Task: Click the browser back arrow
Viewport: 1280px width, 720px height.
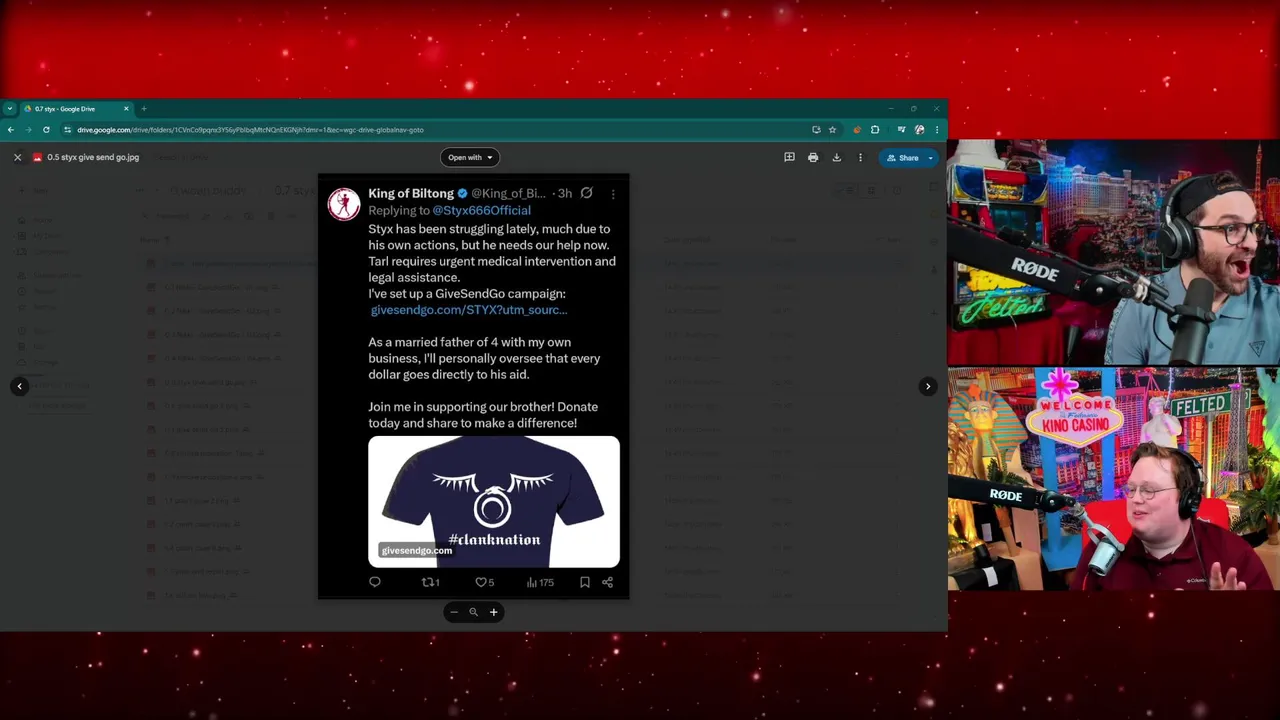Action: (11, 129)
